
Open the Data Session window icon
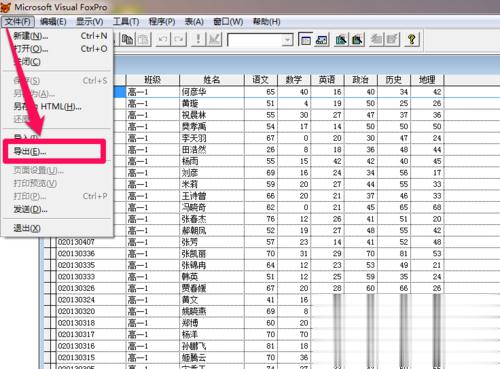click(321, 40)
